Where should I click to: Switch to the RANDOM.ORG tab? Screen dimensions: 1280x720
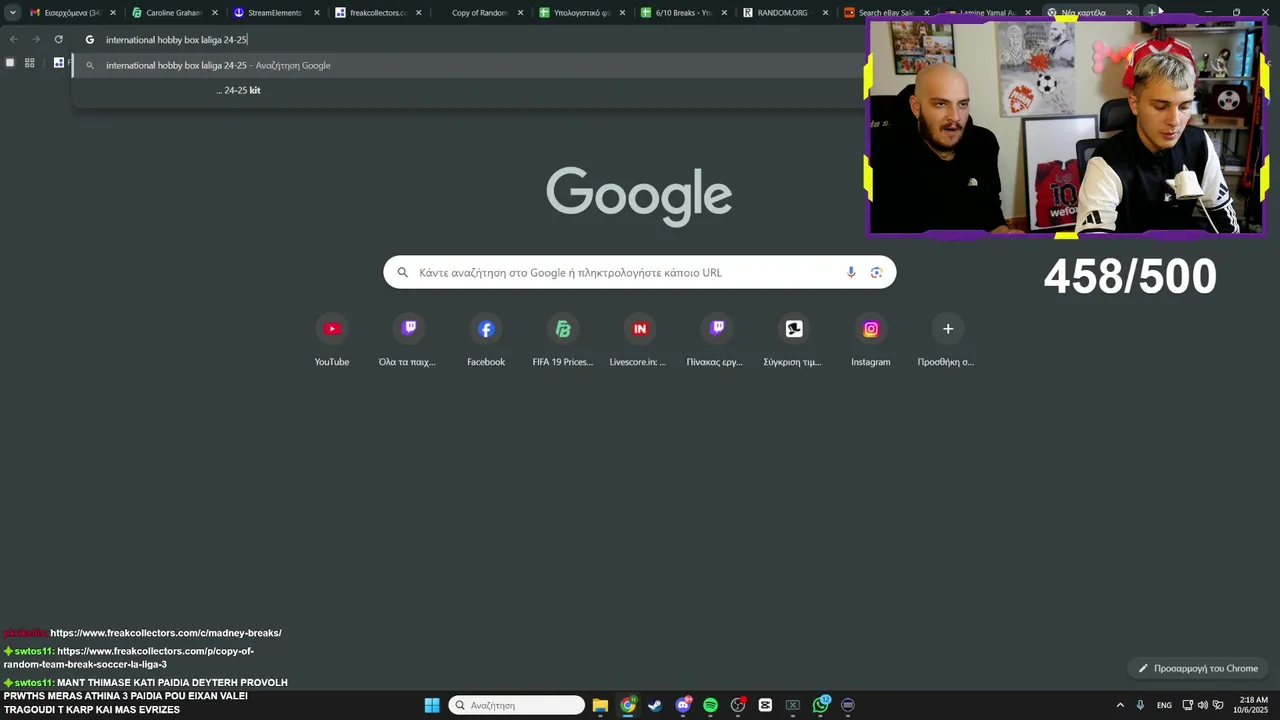(x=783, y=12)
